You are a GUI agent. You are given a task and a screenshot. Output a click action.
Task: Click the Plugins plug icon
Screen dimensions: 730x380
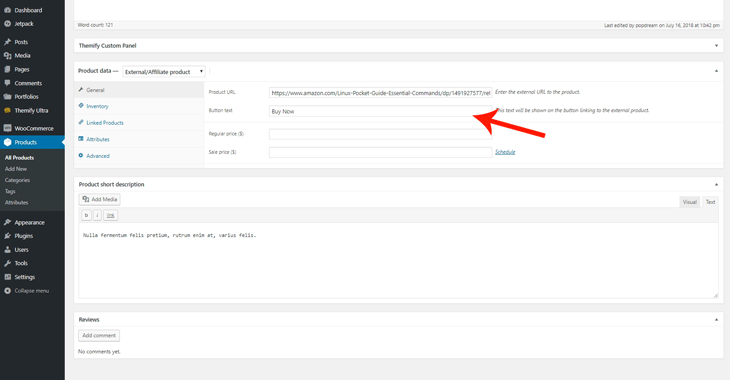pos(7,236)
